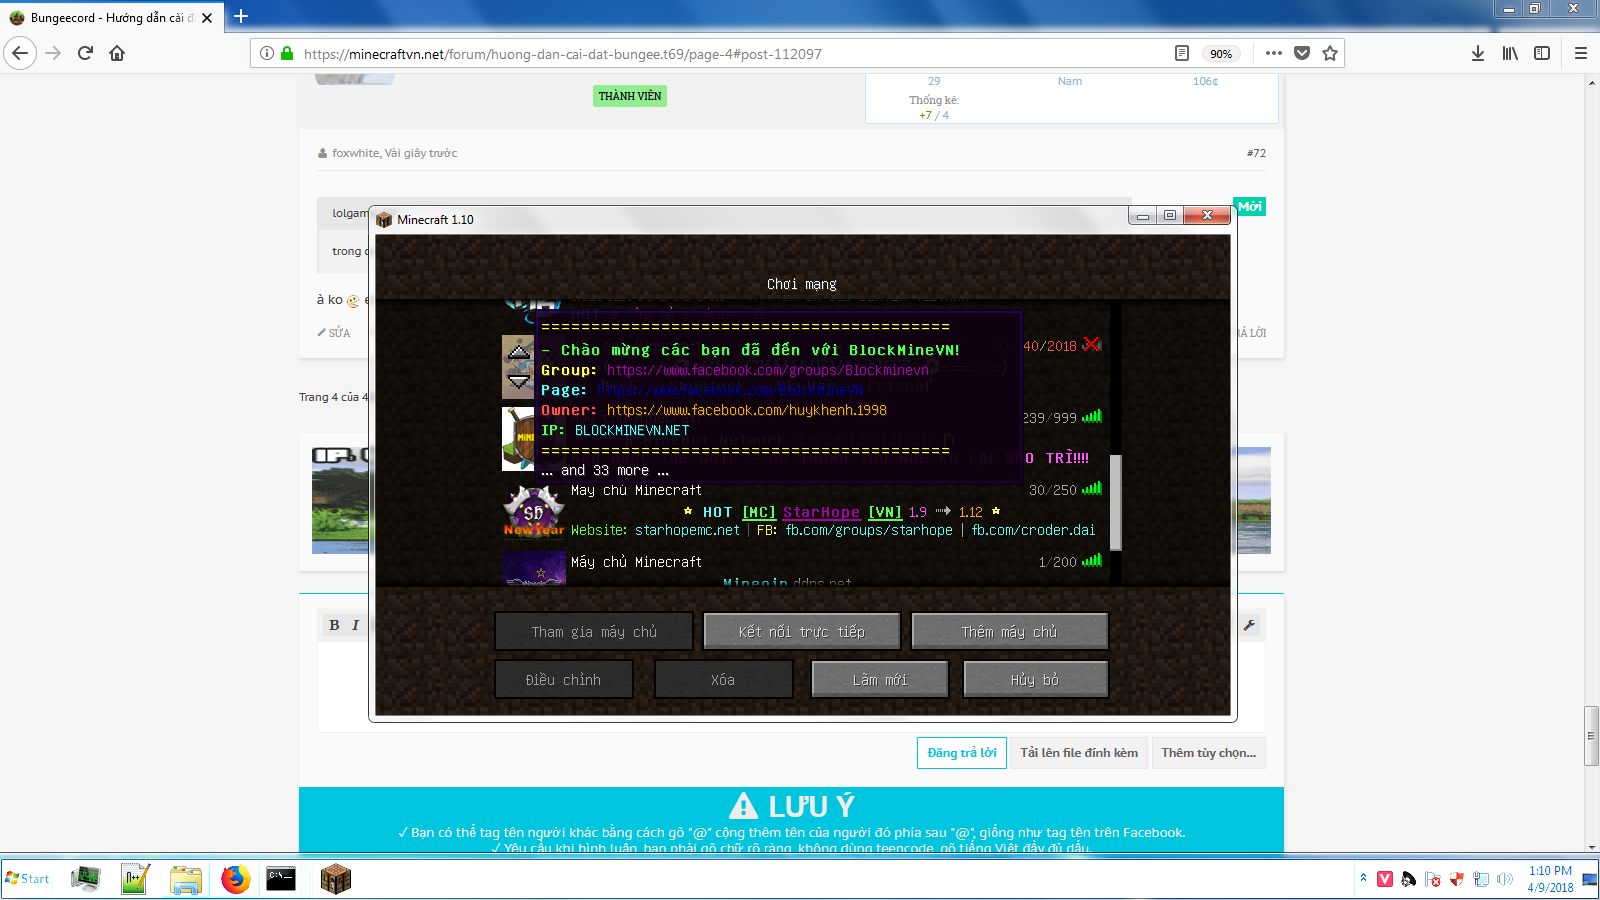The height and width of the screenshot is (900, 1600).
Task: Go back to the previous page
Action: click(x=20, y=53)
